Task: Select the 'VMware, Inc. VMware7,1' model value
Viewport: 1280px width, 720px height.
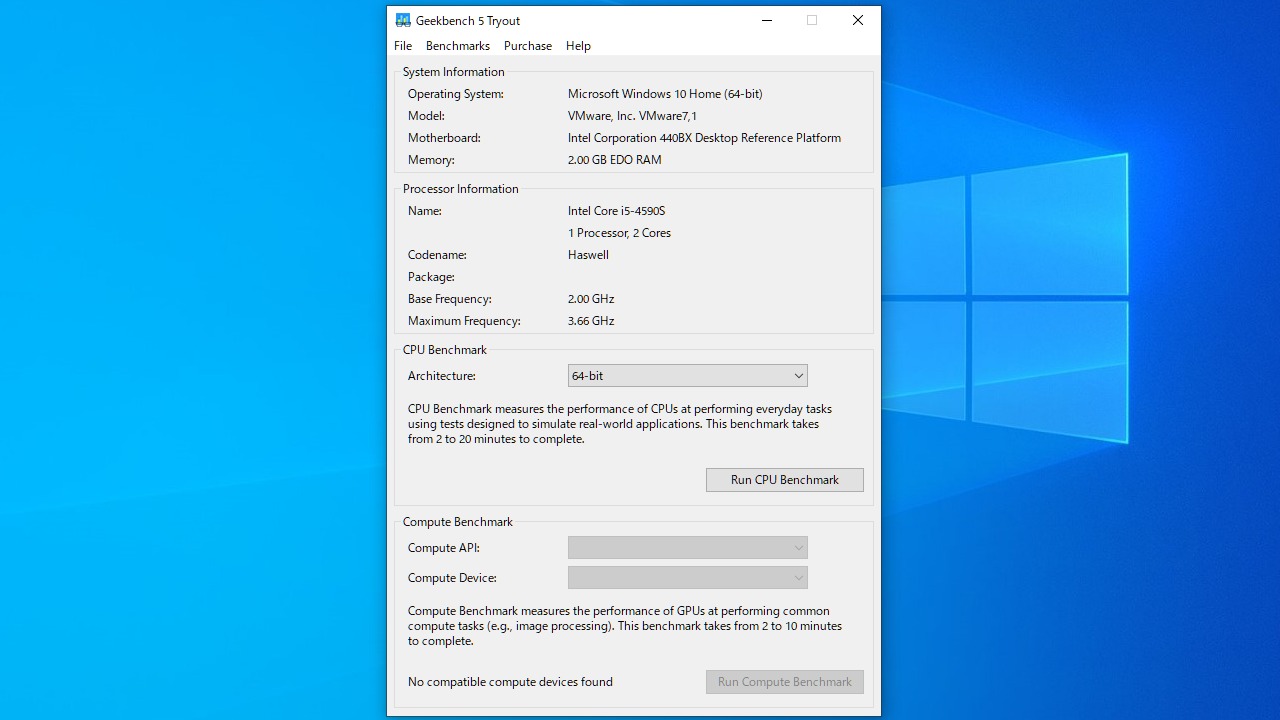Action: [x=632, y=116]
